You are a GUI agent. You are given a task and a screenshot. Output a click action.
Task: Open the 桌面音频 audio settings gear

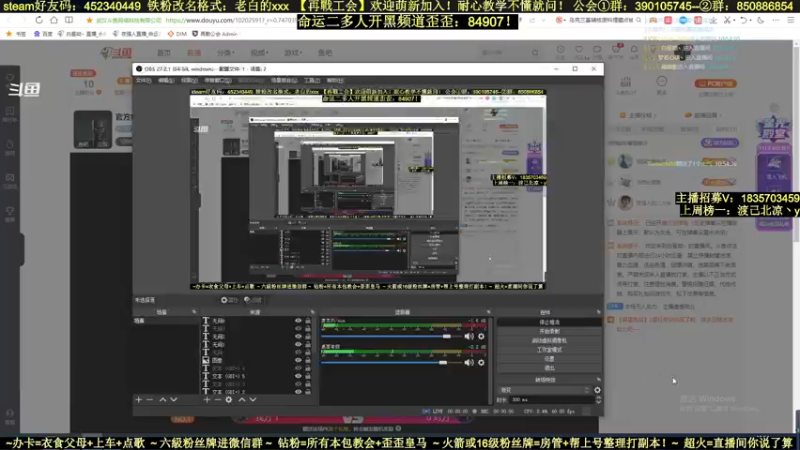point(481,362)
